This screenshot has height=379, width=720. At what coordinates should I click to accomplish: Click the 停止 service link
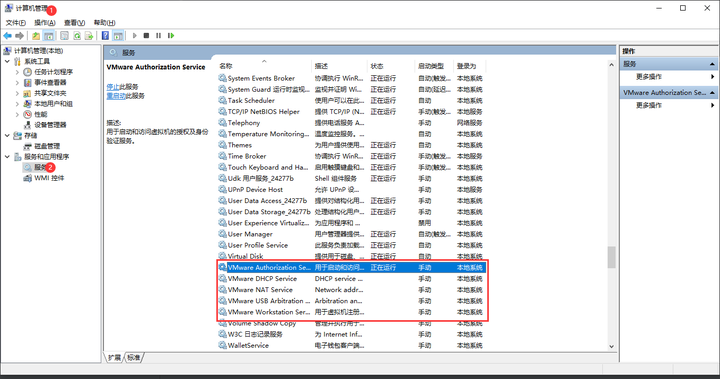[112, 86]
